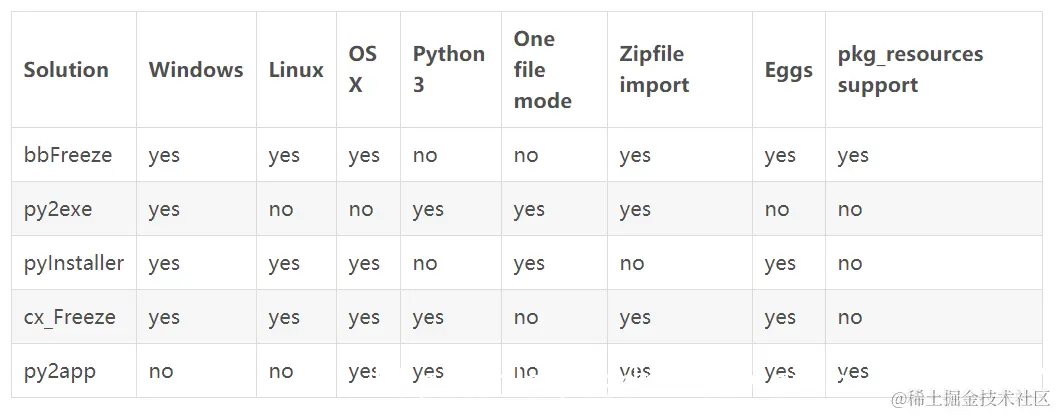The width and height of the screenshot is (1057, 415).
Task: Click py2exe's Eggs cell showing no
Action: (777, 209)
